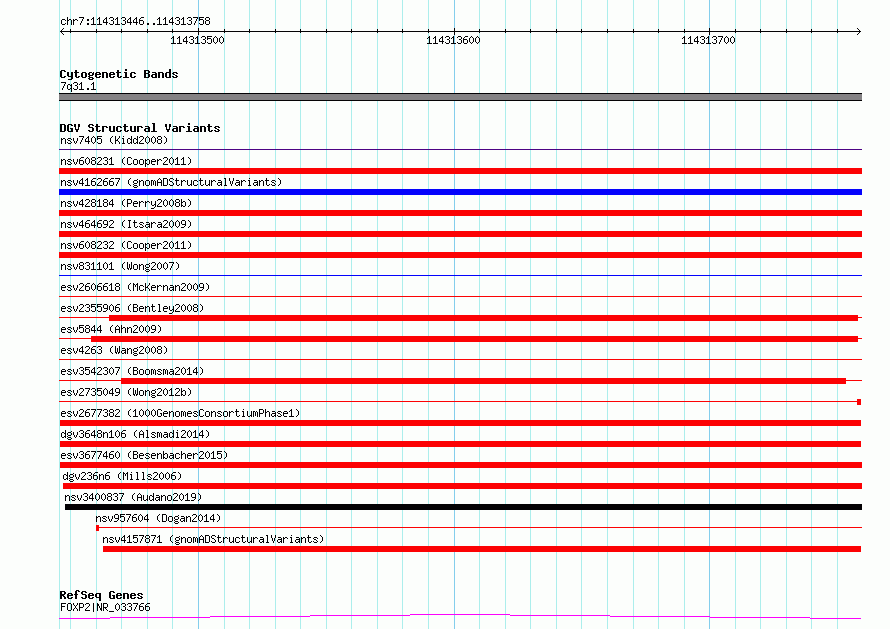Click the red bar under dgv236n6
The width and height of the screenshot is (890, 629).
point(463,486)
